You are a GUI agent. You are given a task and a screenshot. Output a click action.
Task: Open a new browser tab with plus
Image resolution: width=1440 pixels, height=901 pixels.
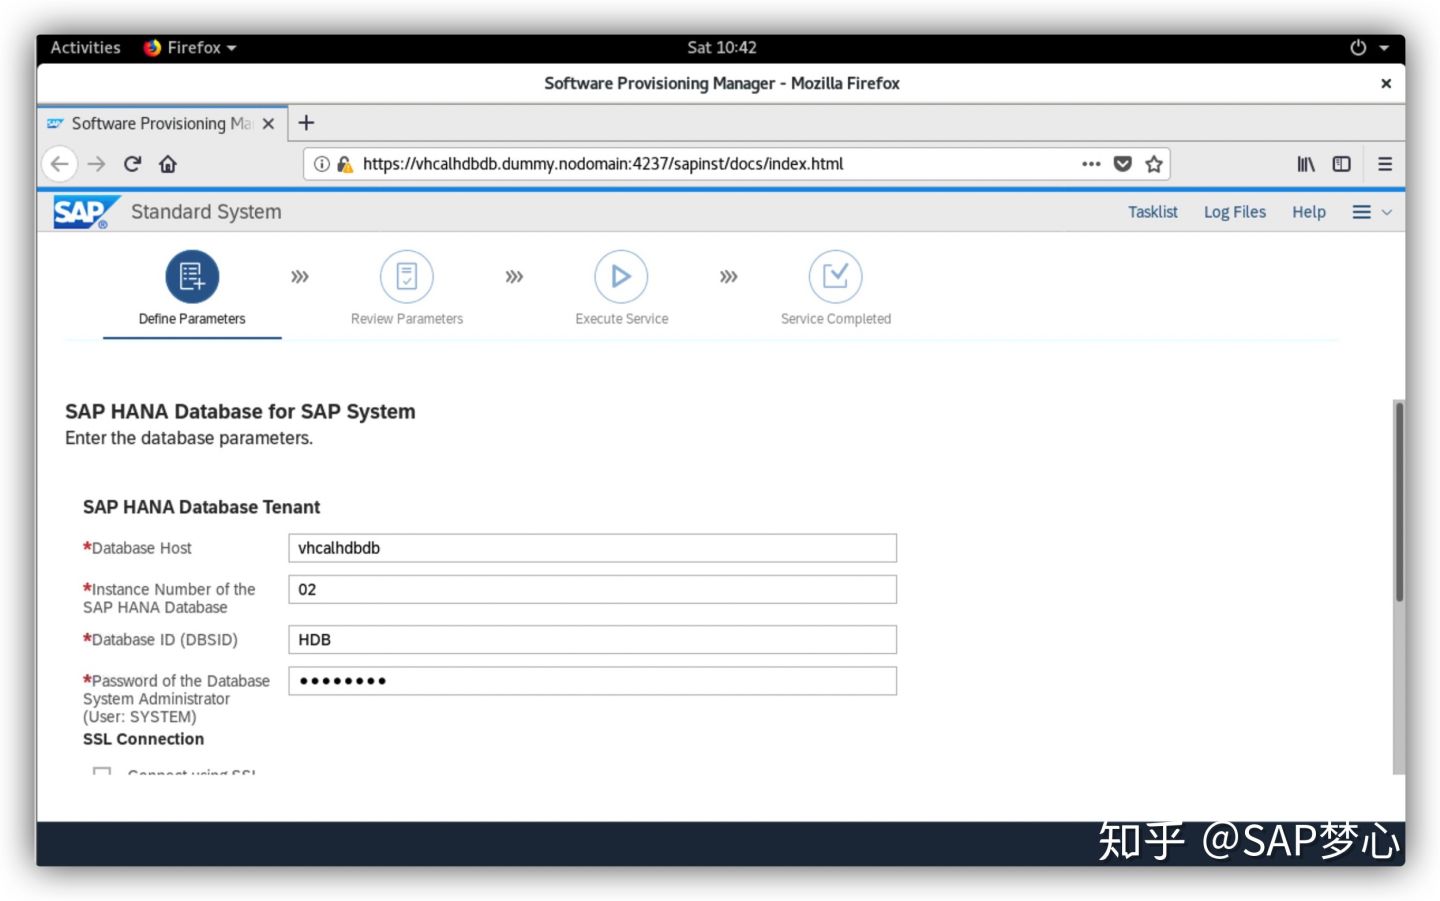[306, 123]
